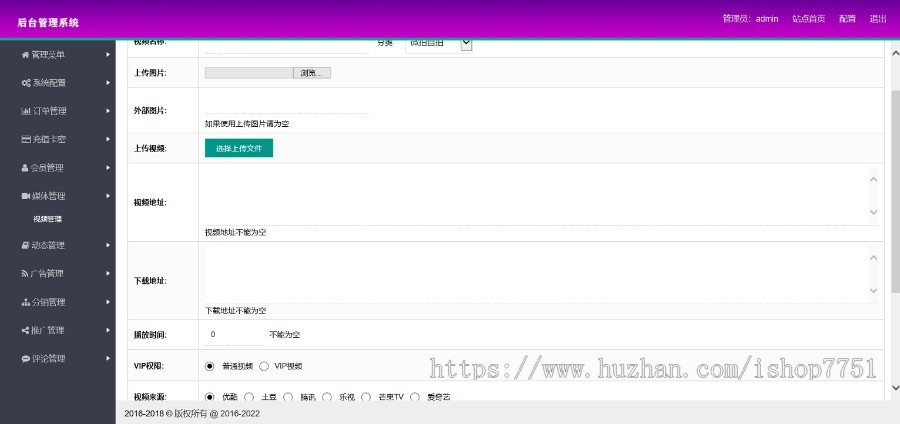Click the page scrollbar down arrow
This screenshot has height=424, width=900.
(895, 388)
